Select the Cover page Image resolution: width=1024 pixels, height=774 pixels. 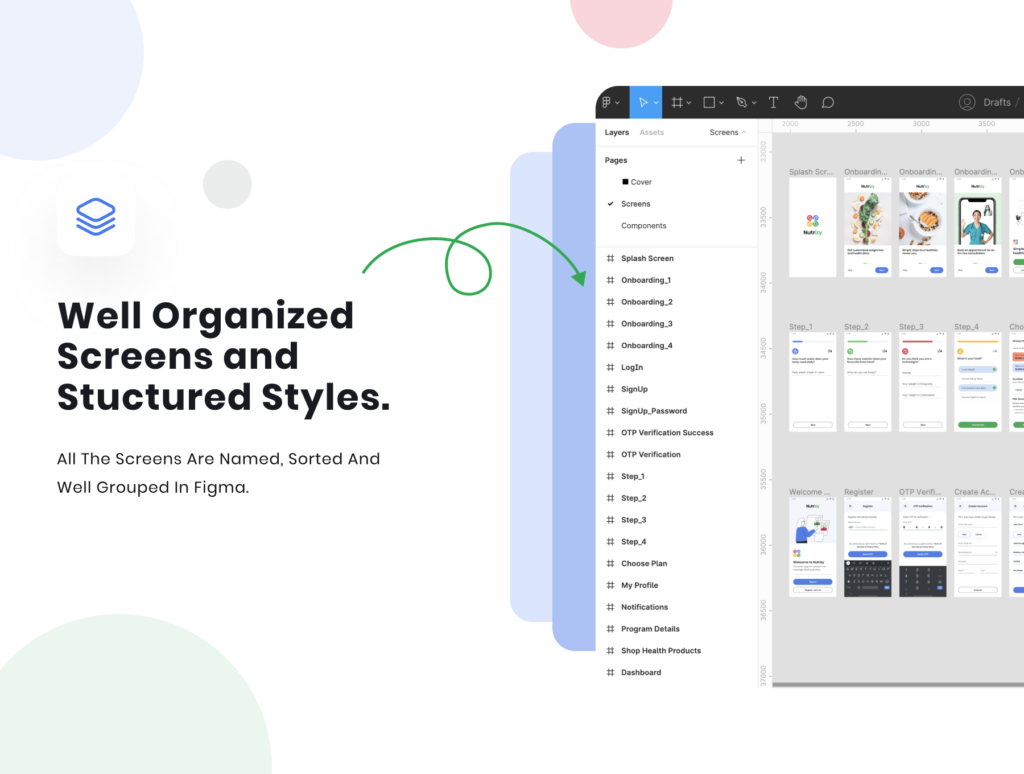coord(641,182)
